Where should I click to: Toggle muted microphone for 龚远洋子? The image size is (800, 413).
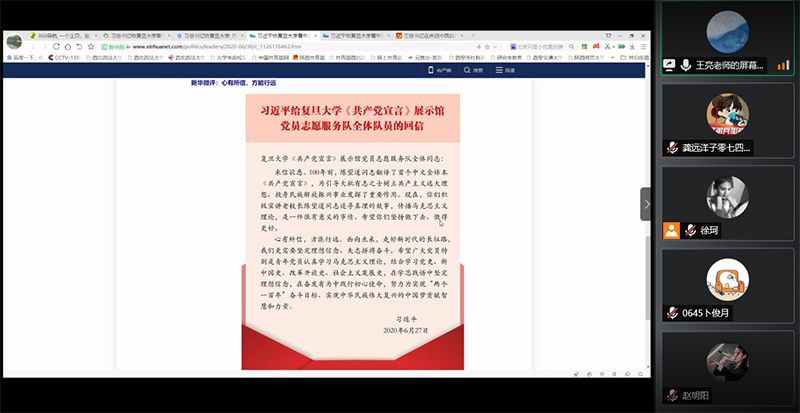(672, 147)
